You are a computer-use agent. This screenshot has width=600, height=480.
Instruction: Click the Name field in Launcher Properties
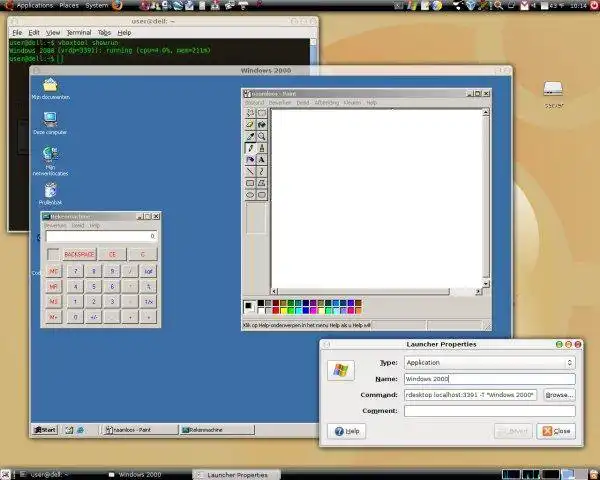(x=490, y=379)
